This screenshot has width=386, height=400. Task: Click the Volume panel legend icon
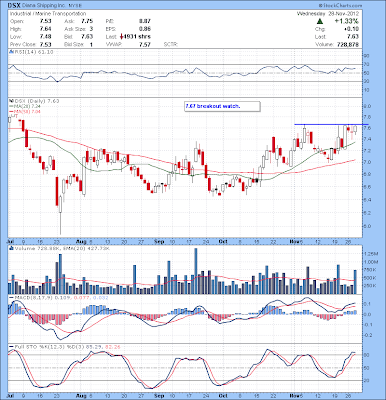pos(11,248)
